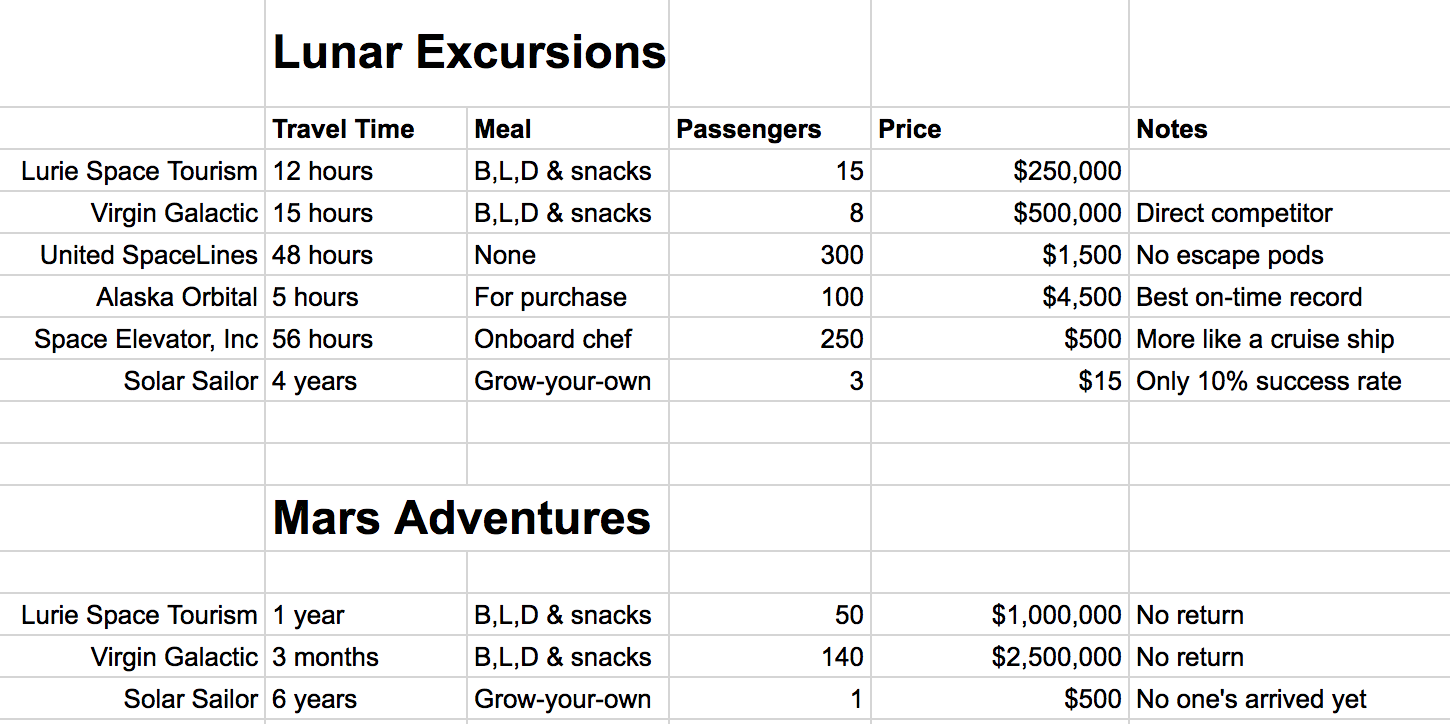Select the Price header cell
Image resolution: width=1450 pixels, height=724 pixels.
pos(1000,129)
